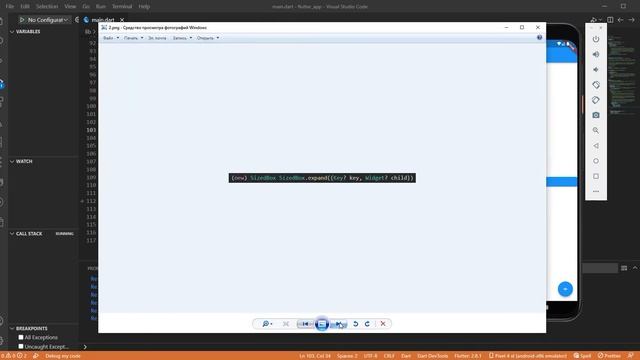
Task: Open the Печать dropdown in Photo Viewer
Action: point(133,38)
